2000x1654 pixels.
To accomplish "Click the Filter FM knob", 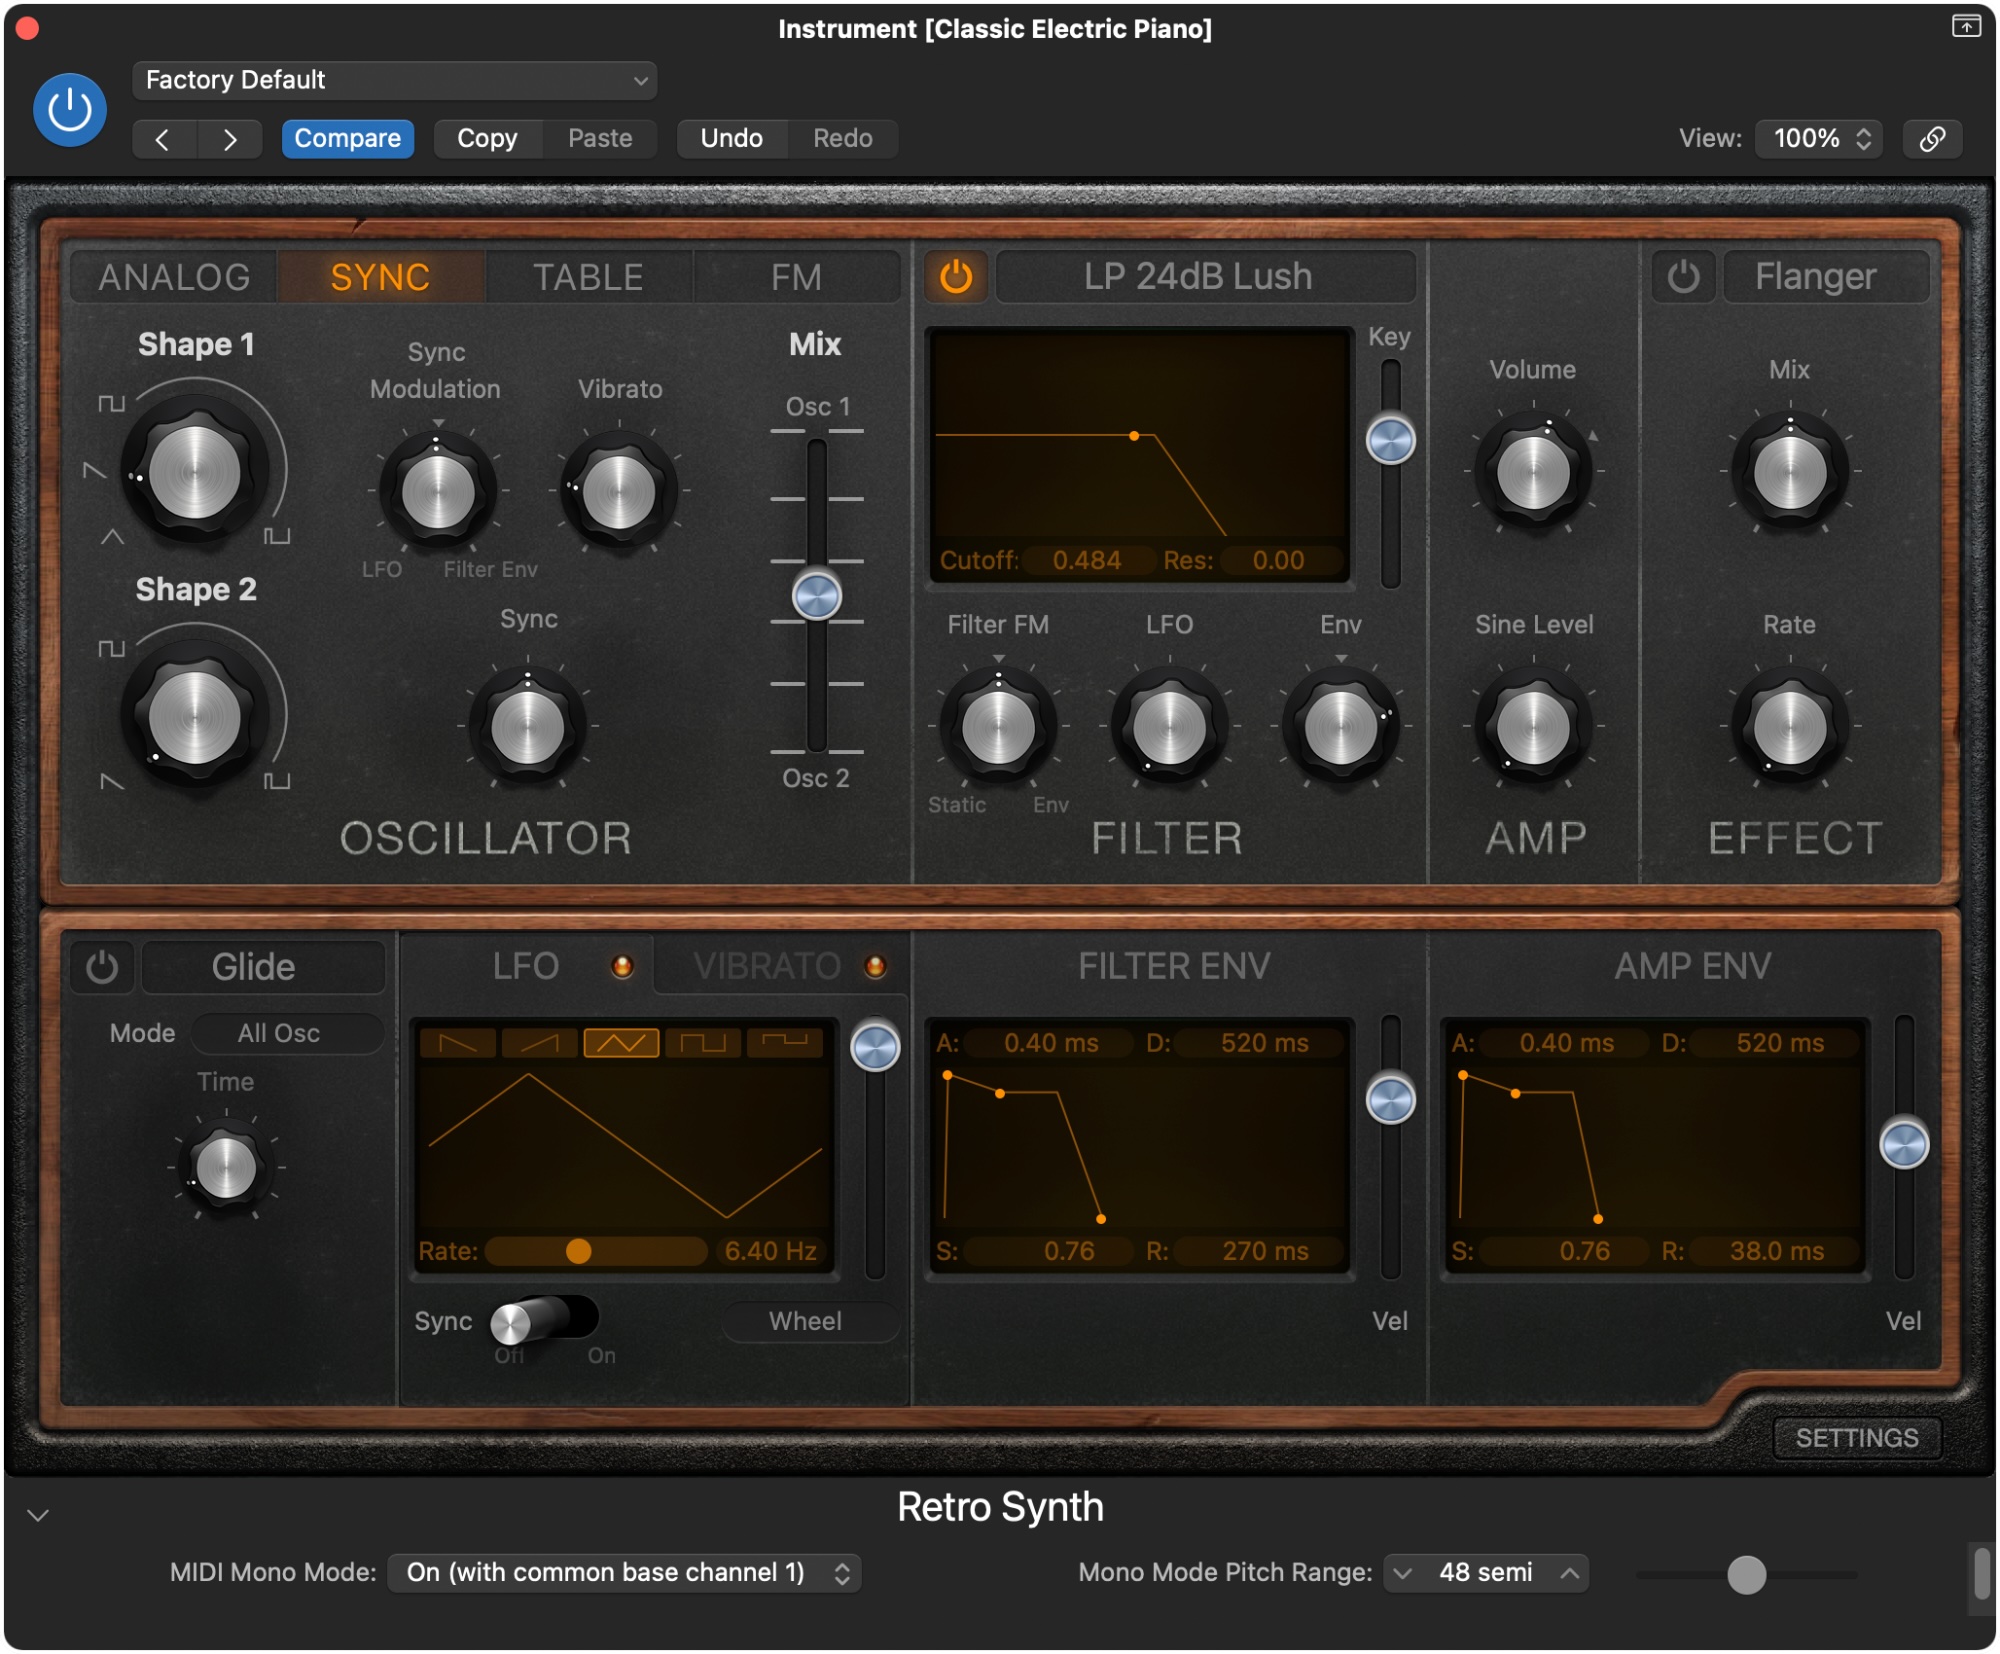I will 998,727.
